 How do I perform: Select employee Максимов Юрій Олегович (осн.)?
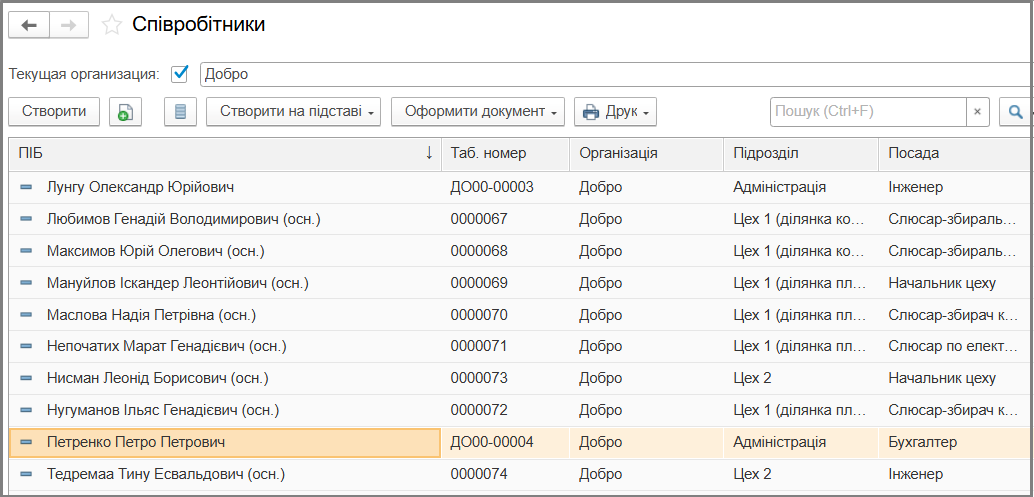click(156, 251)
